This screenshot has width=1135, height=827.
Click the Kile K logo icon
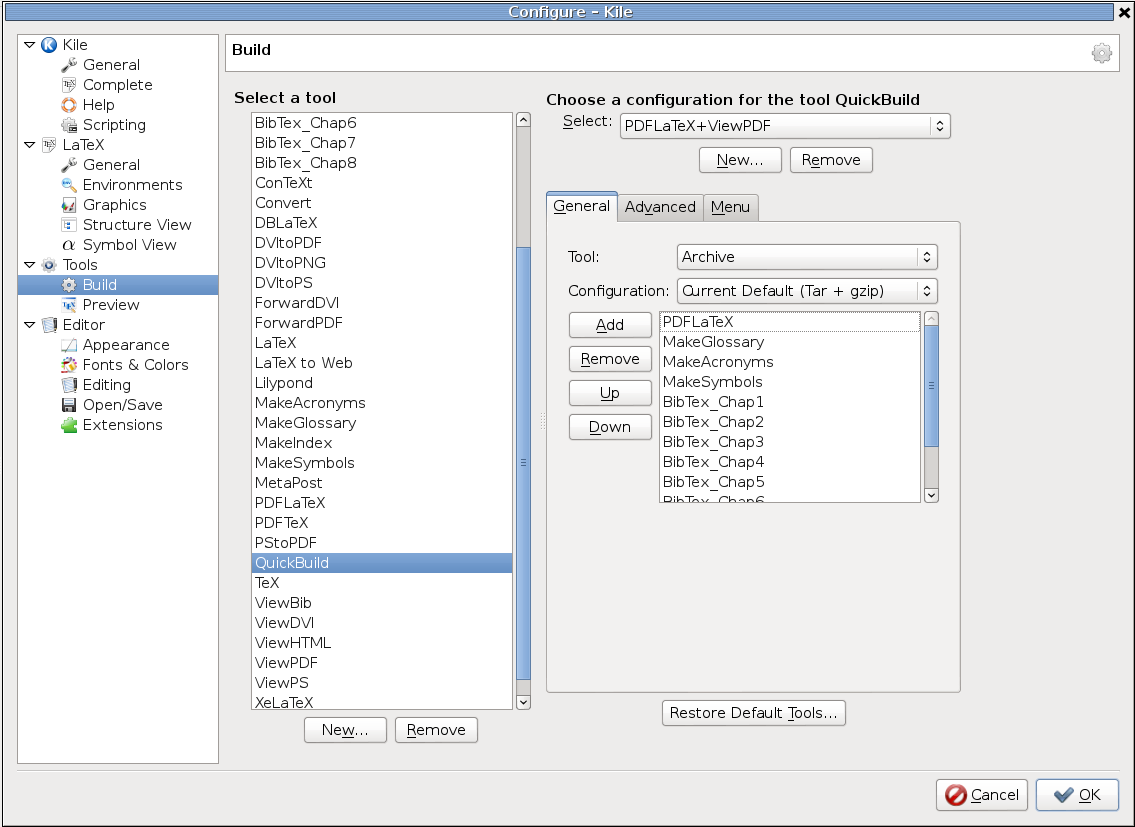pos(48,45)
